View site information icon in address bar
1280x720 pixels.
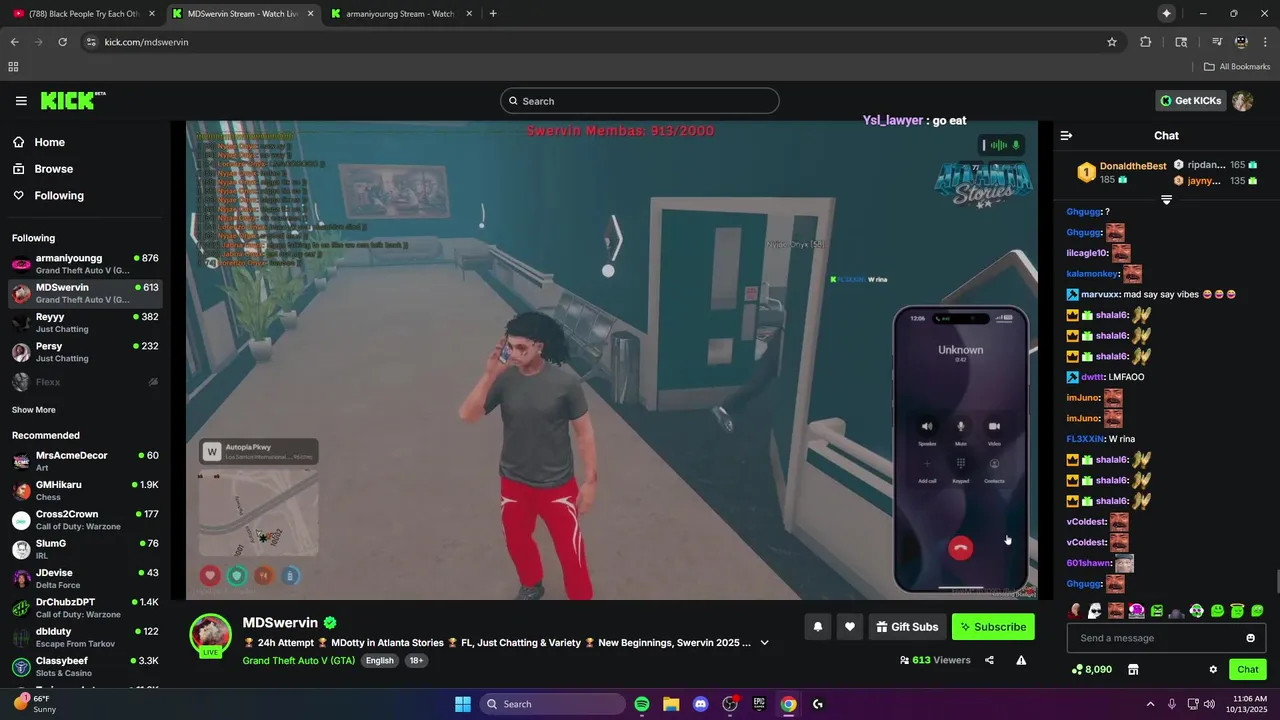pyautogui.click(x=91, y=42)
